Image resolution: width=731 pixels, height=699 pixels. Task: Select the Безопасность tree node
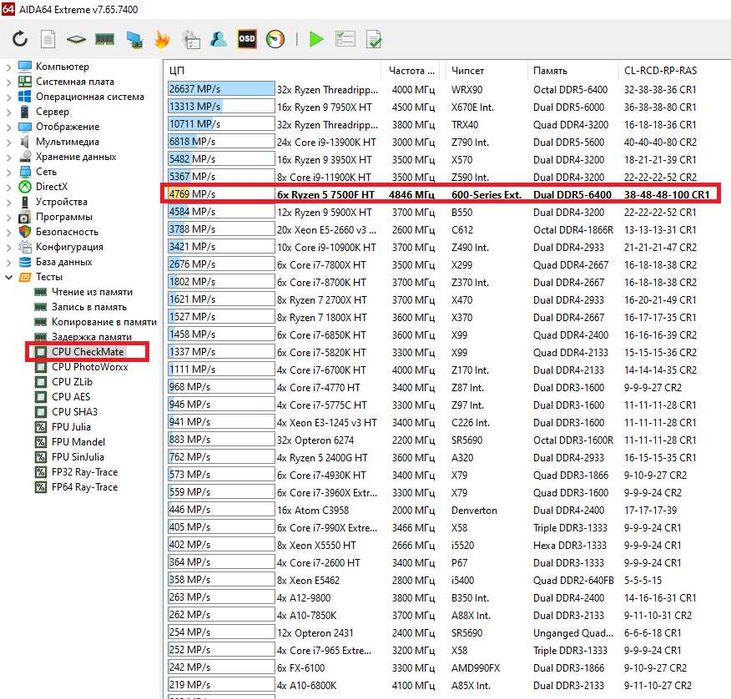[x=67, y=232]
